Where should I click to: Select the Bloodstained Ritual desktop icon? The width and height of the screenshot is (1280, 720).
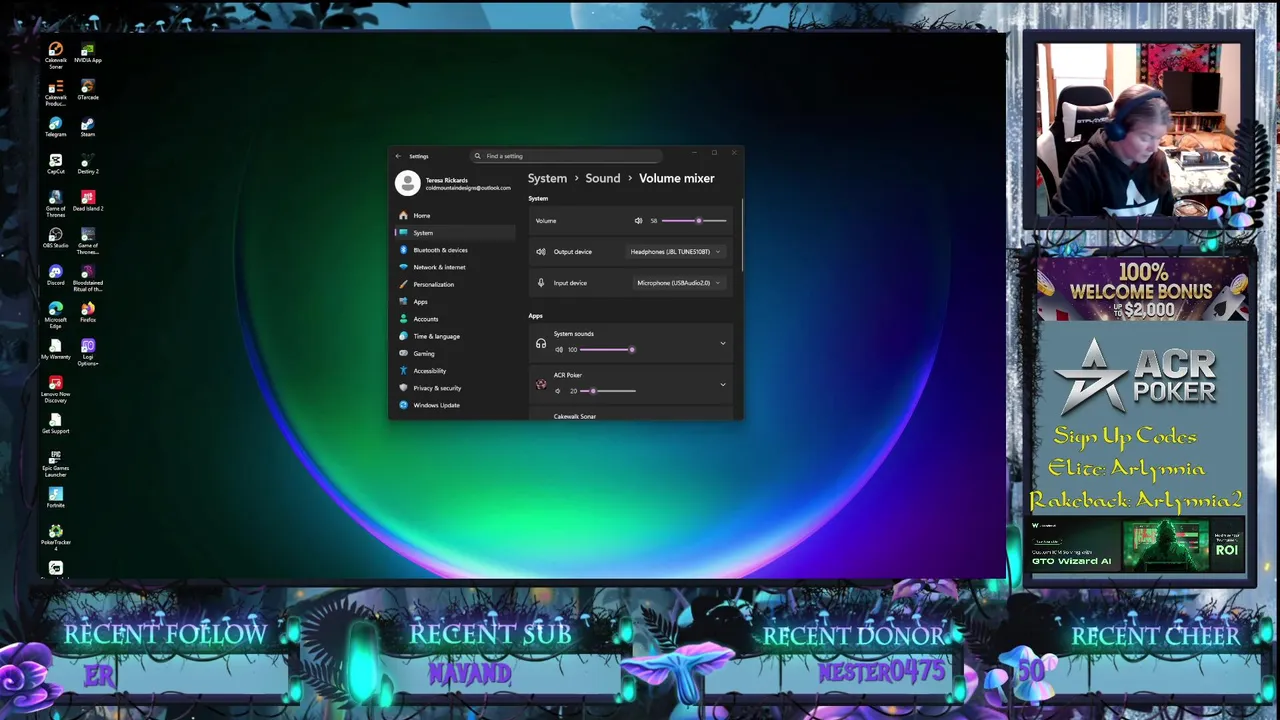point(88,278)
